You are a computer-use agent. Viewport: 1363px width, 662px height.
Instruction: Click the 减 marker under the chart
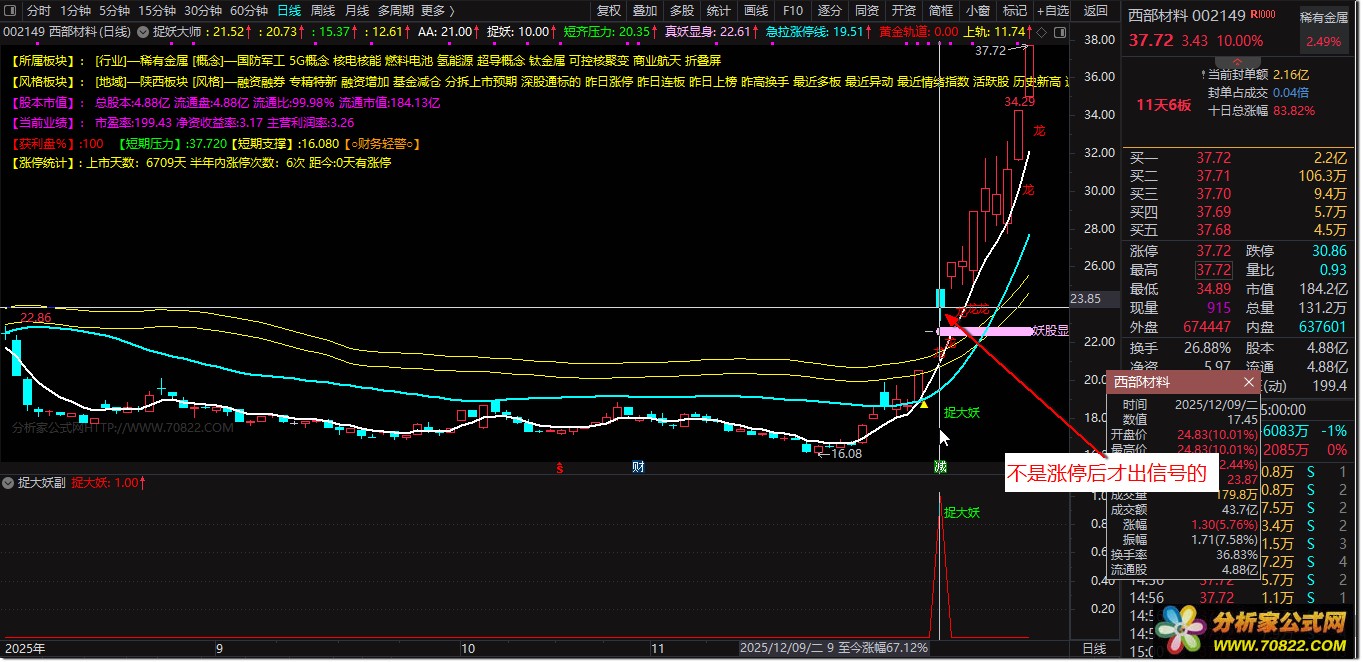tap(940, 467)
